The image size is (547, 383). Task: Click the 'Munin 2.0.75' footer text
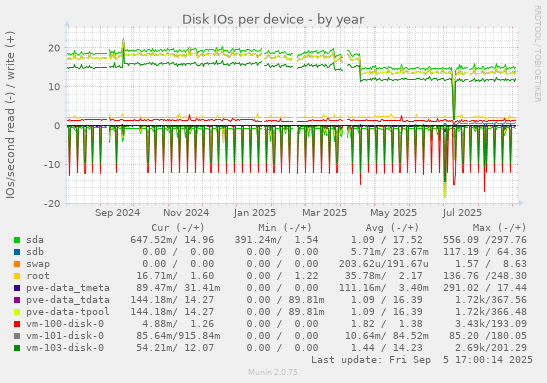[x=273, y=373]
